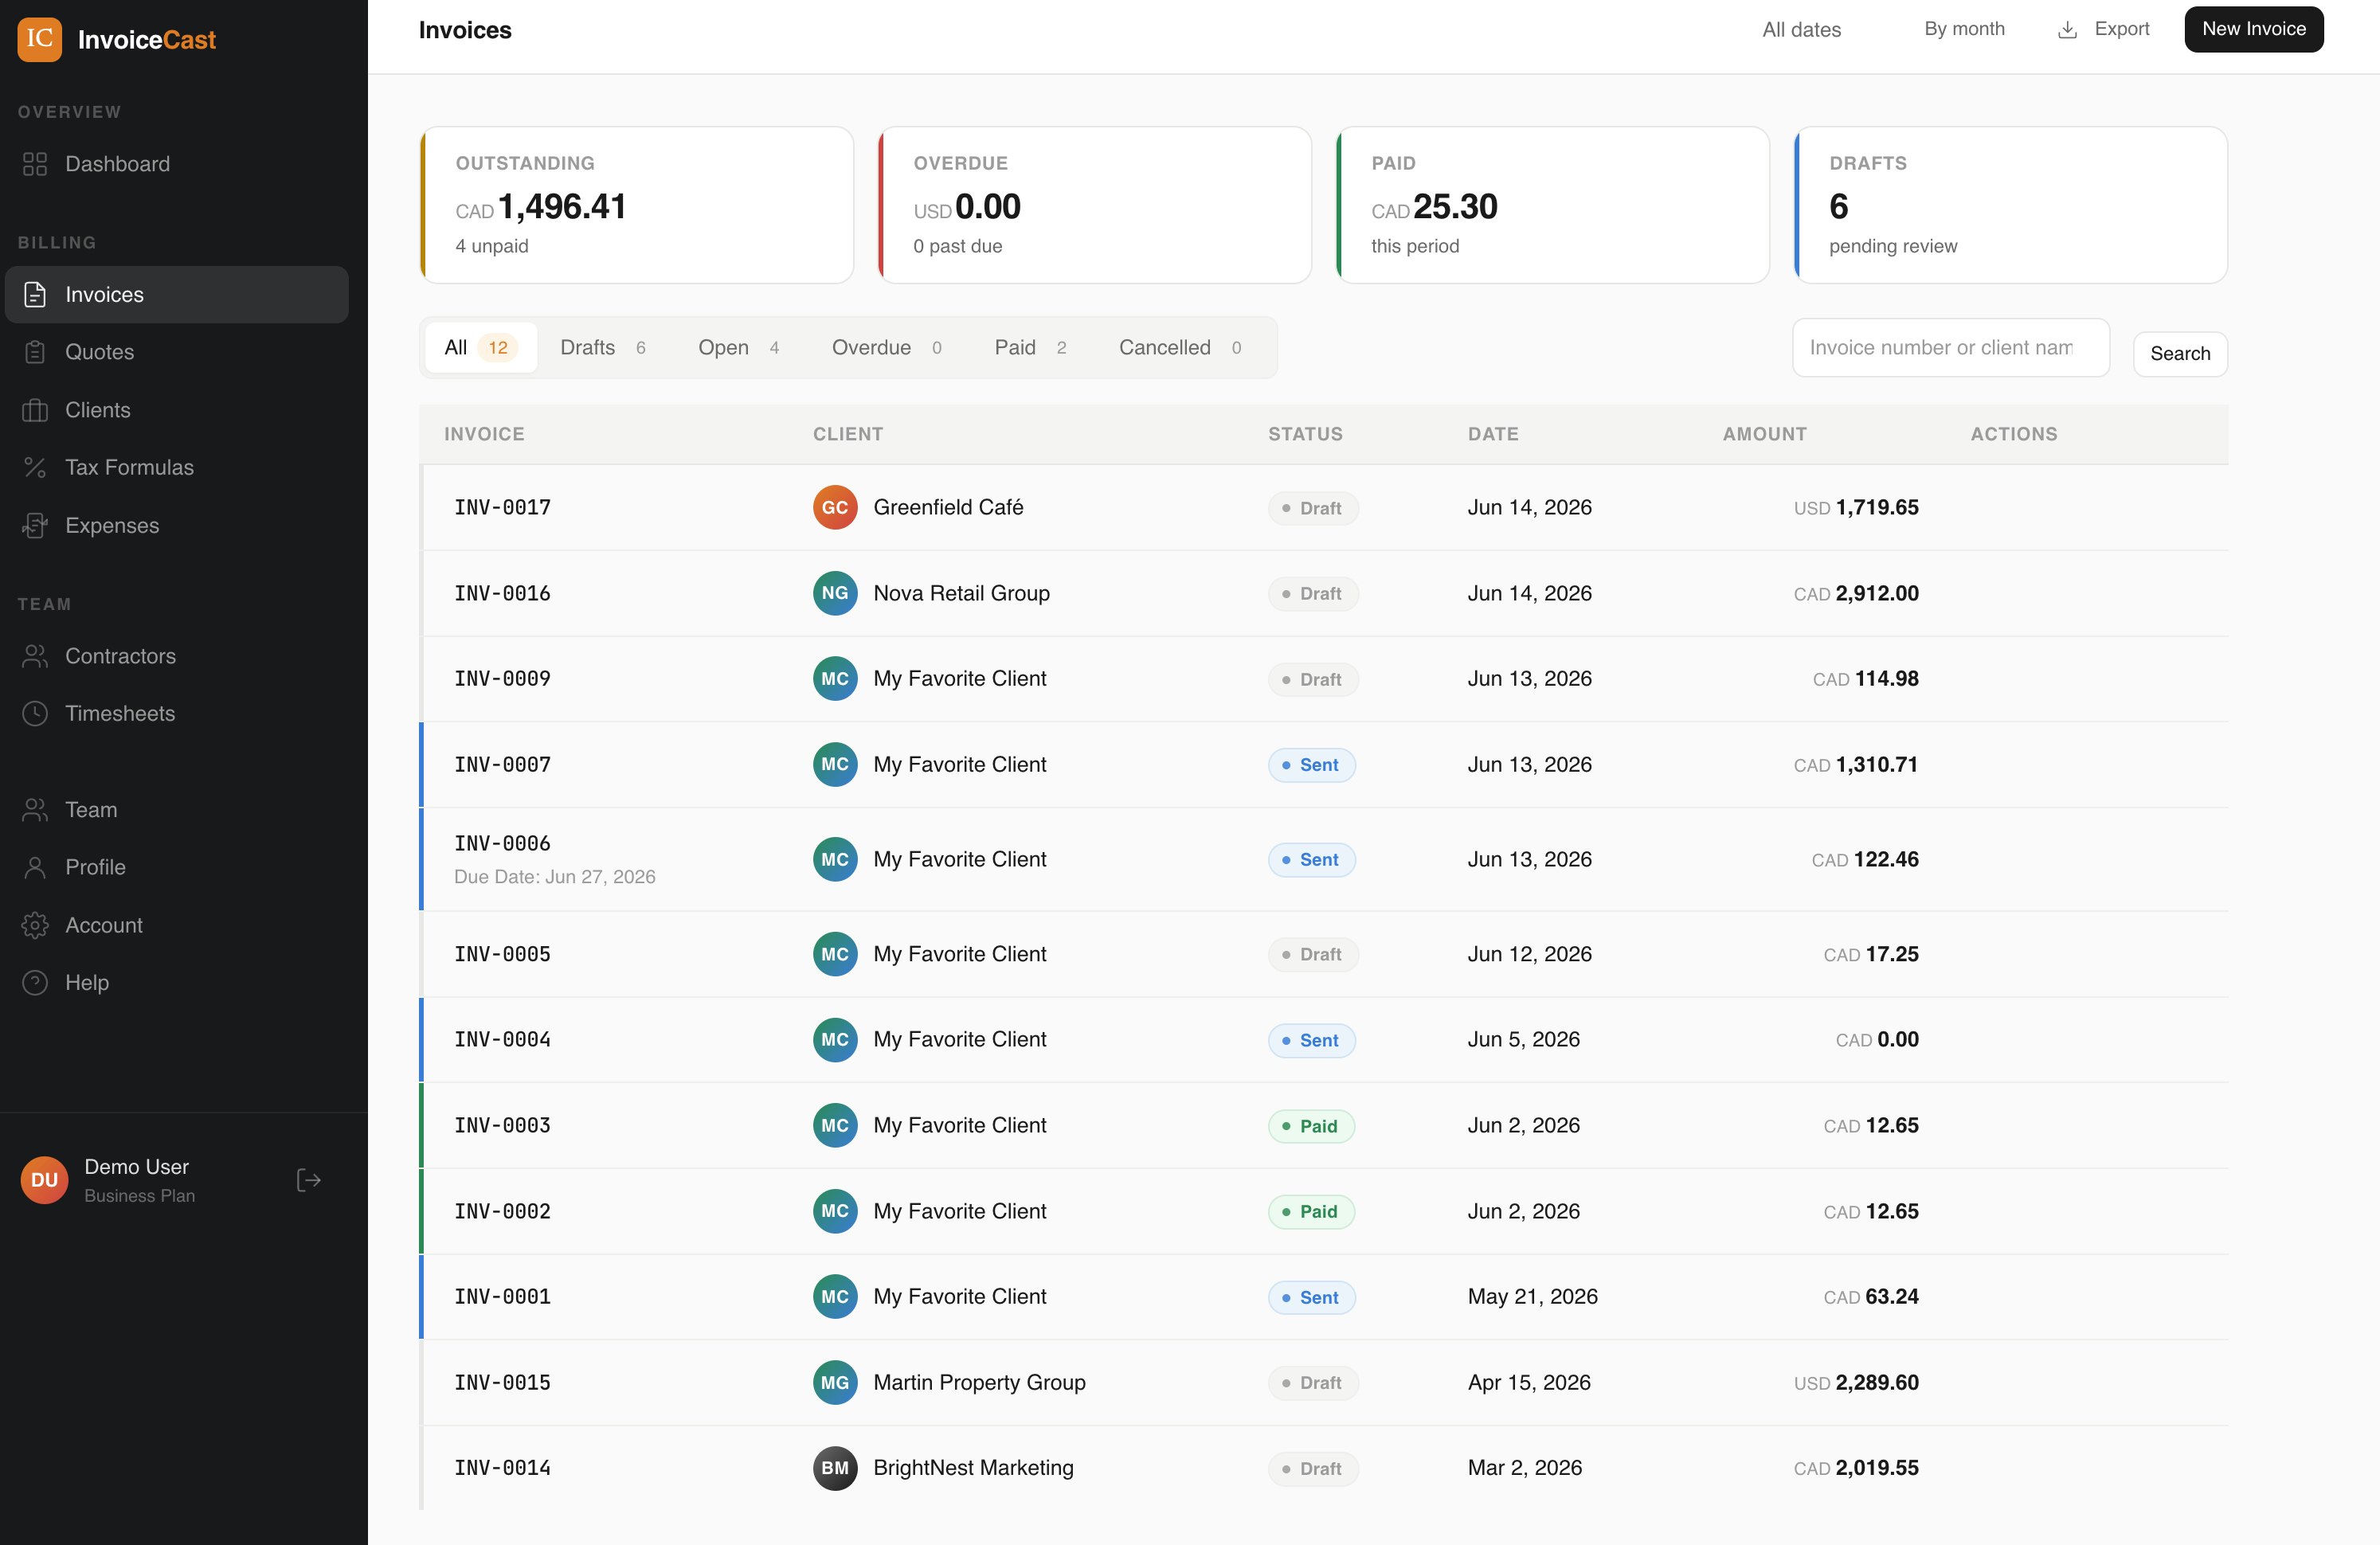The image size is (2380, 1545).
Task: Click the CAD 2,912.00 amount
Action: point(1856,593)
